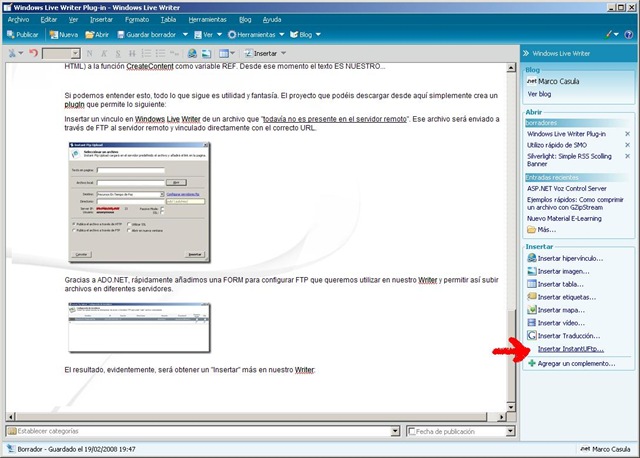Select the FTP upload dialog screenshot image

139,202
